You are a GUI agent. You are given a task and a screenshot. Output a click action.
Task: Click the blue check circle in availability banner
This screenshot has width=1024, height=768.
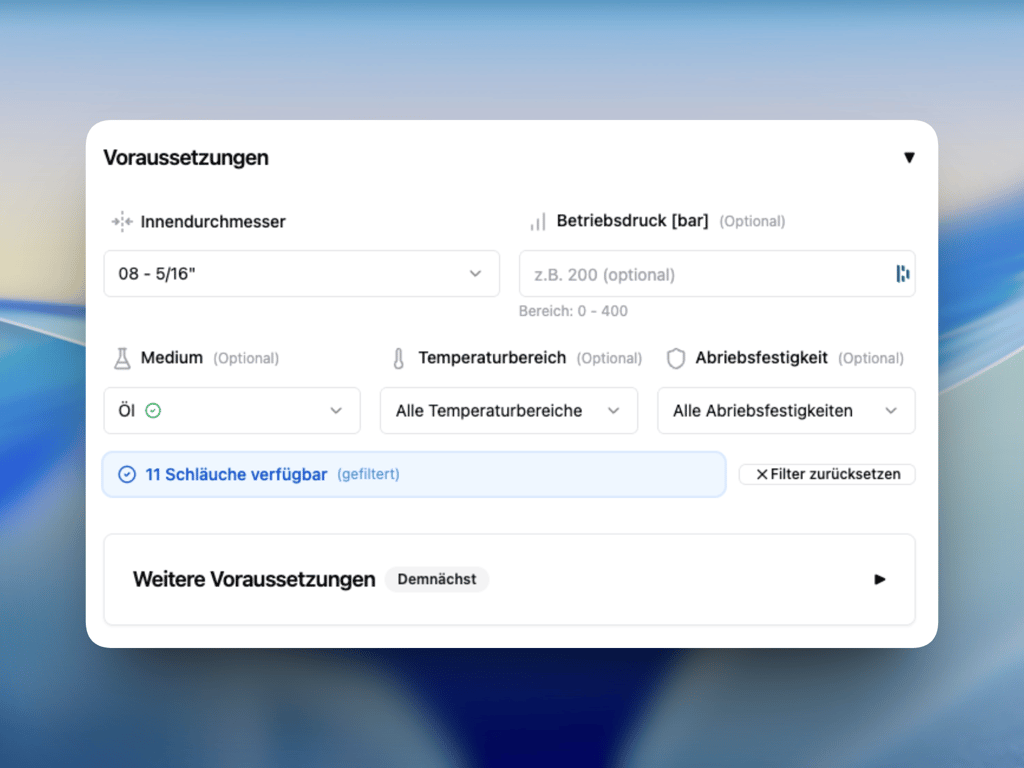[x=127, y=475]
